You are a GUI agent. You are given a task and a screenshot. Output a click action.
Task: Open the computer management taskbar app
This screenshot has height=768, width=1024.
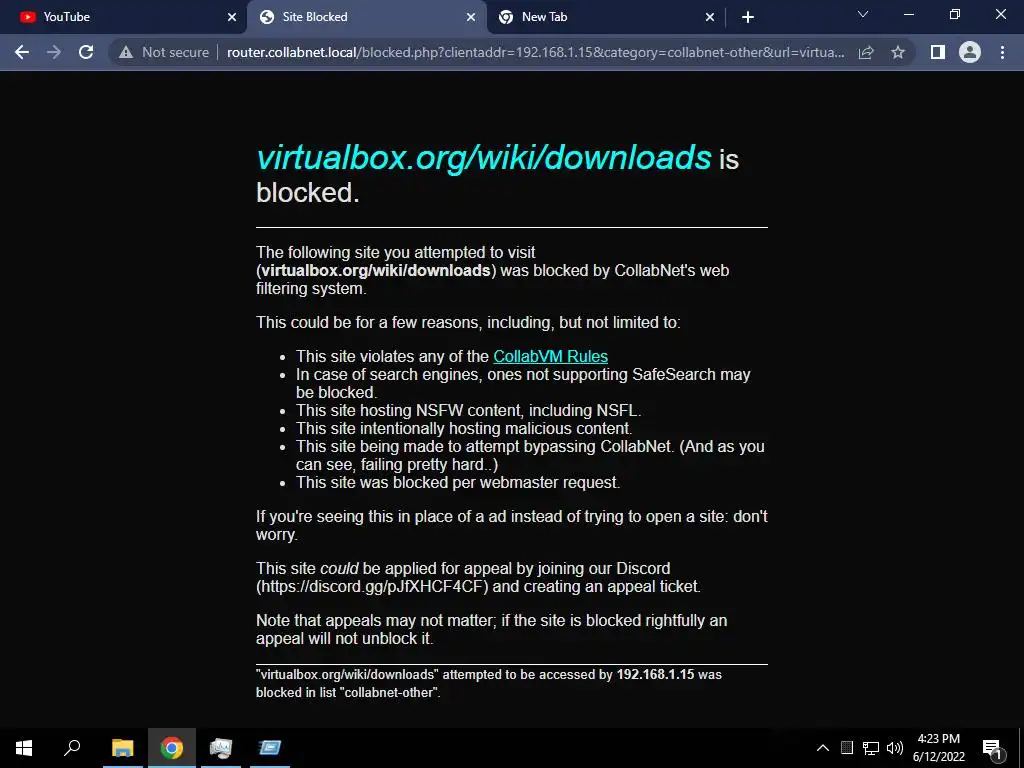[221, 748]
